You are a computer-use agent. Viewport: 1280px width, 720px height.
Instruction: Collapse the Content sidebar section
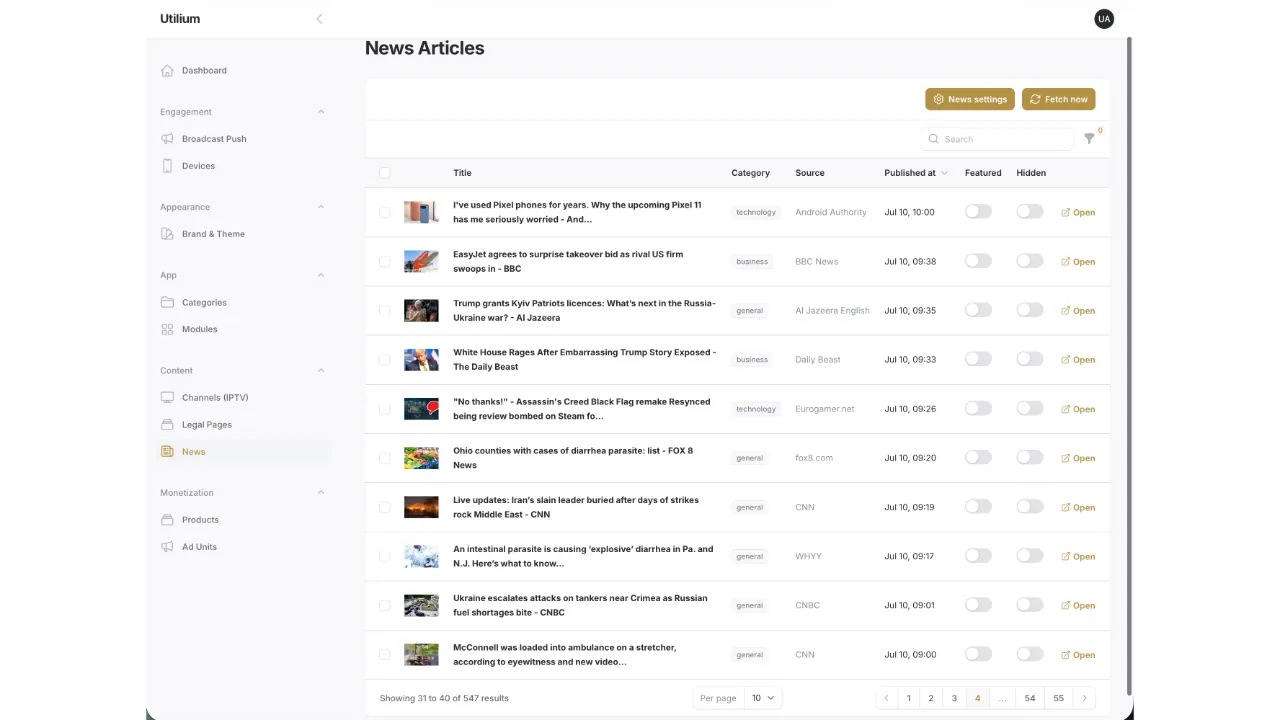(321, 371)
